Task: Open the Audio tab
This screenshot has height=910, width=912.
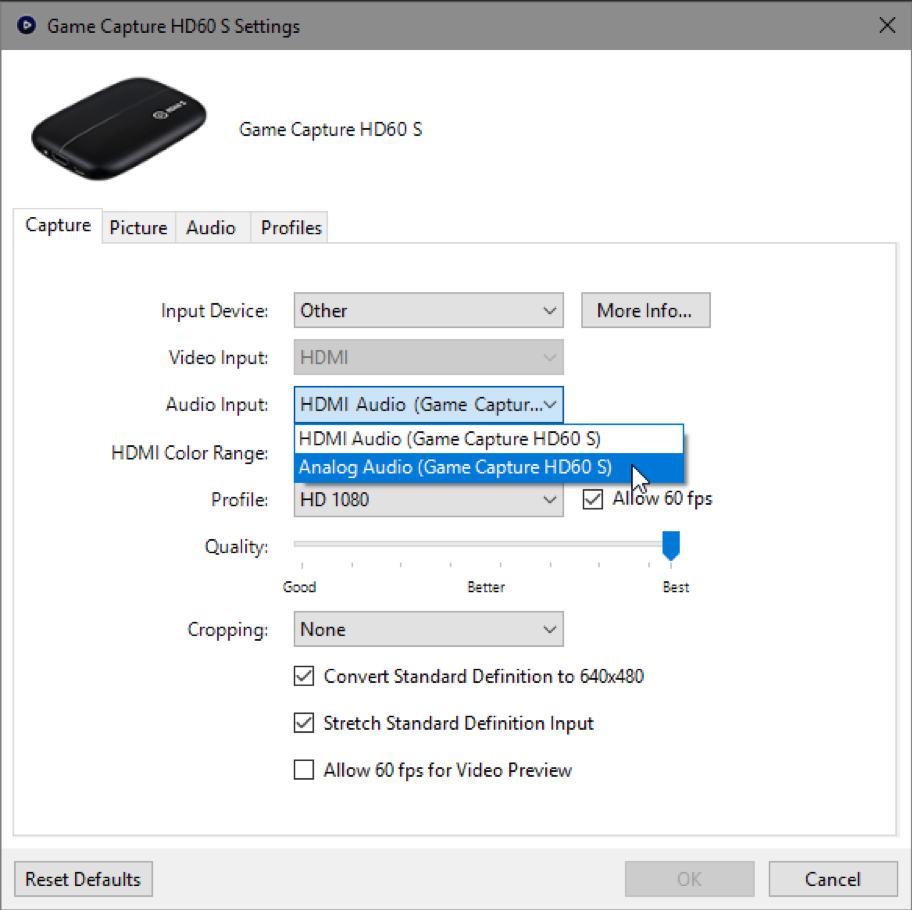Action: click(211, 228)
